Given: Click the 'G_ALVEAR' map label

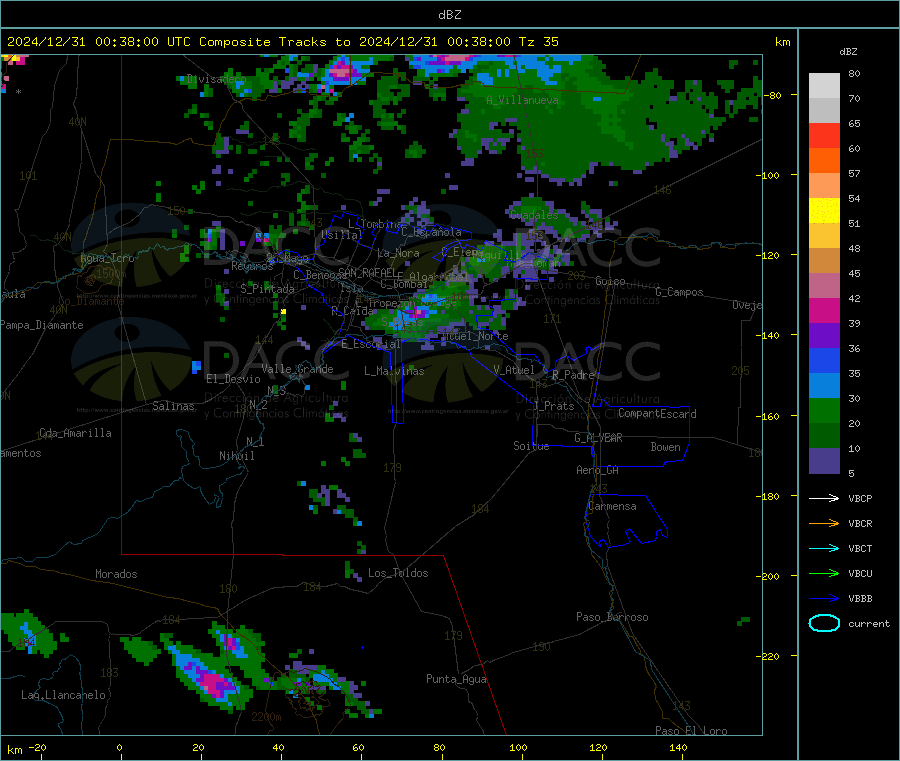Looking at the screenshot, I should pos(598,438).
